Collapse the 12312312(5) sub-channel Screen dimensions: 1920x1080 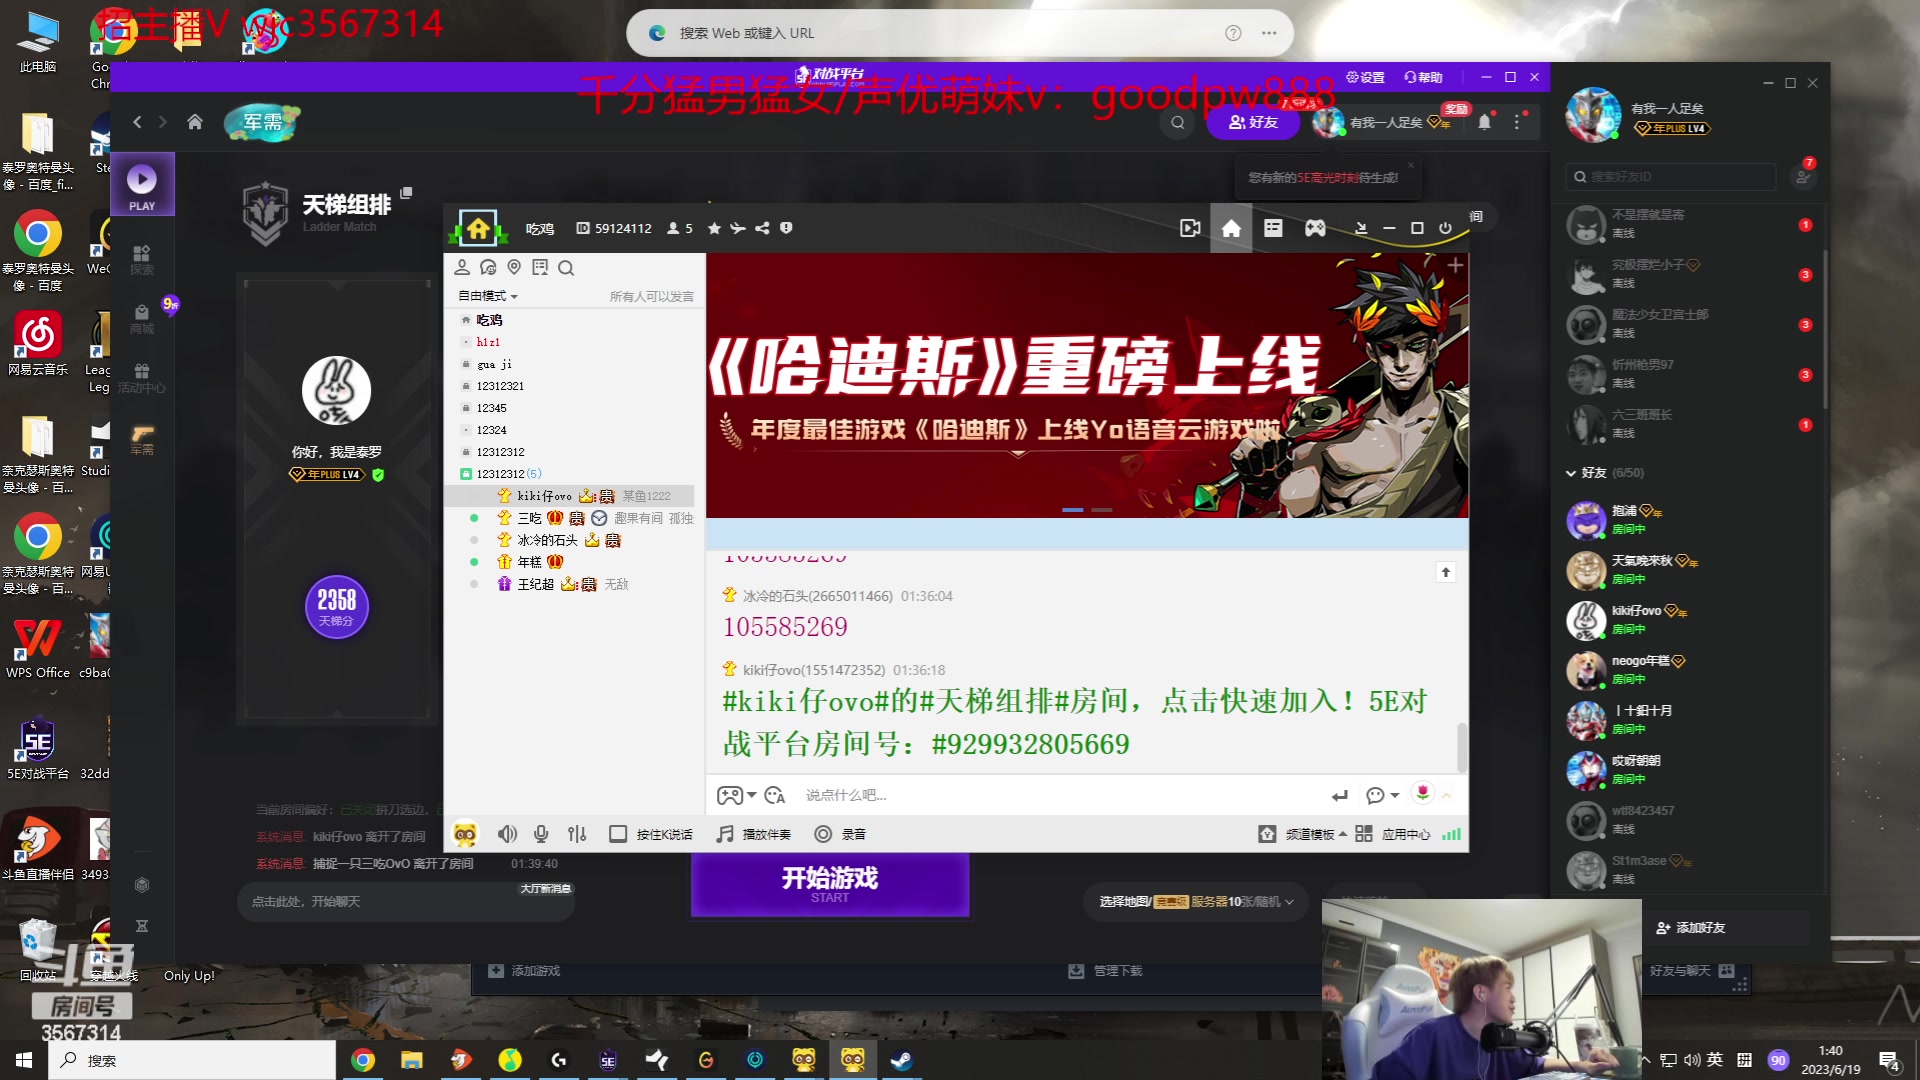pyautogui.click(x=465, y=474)
